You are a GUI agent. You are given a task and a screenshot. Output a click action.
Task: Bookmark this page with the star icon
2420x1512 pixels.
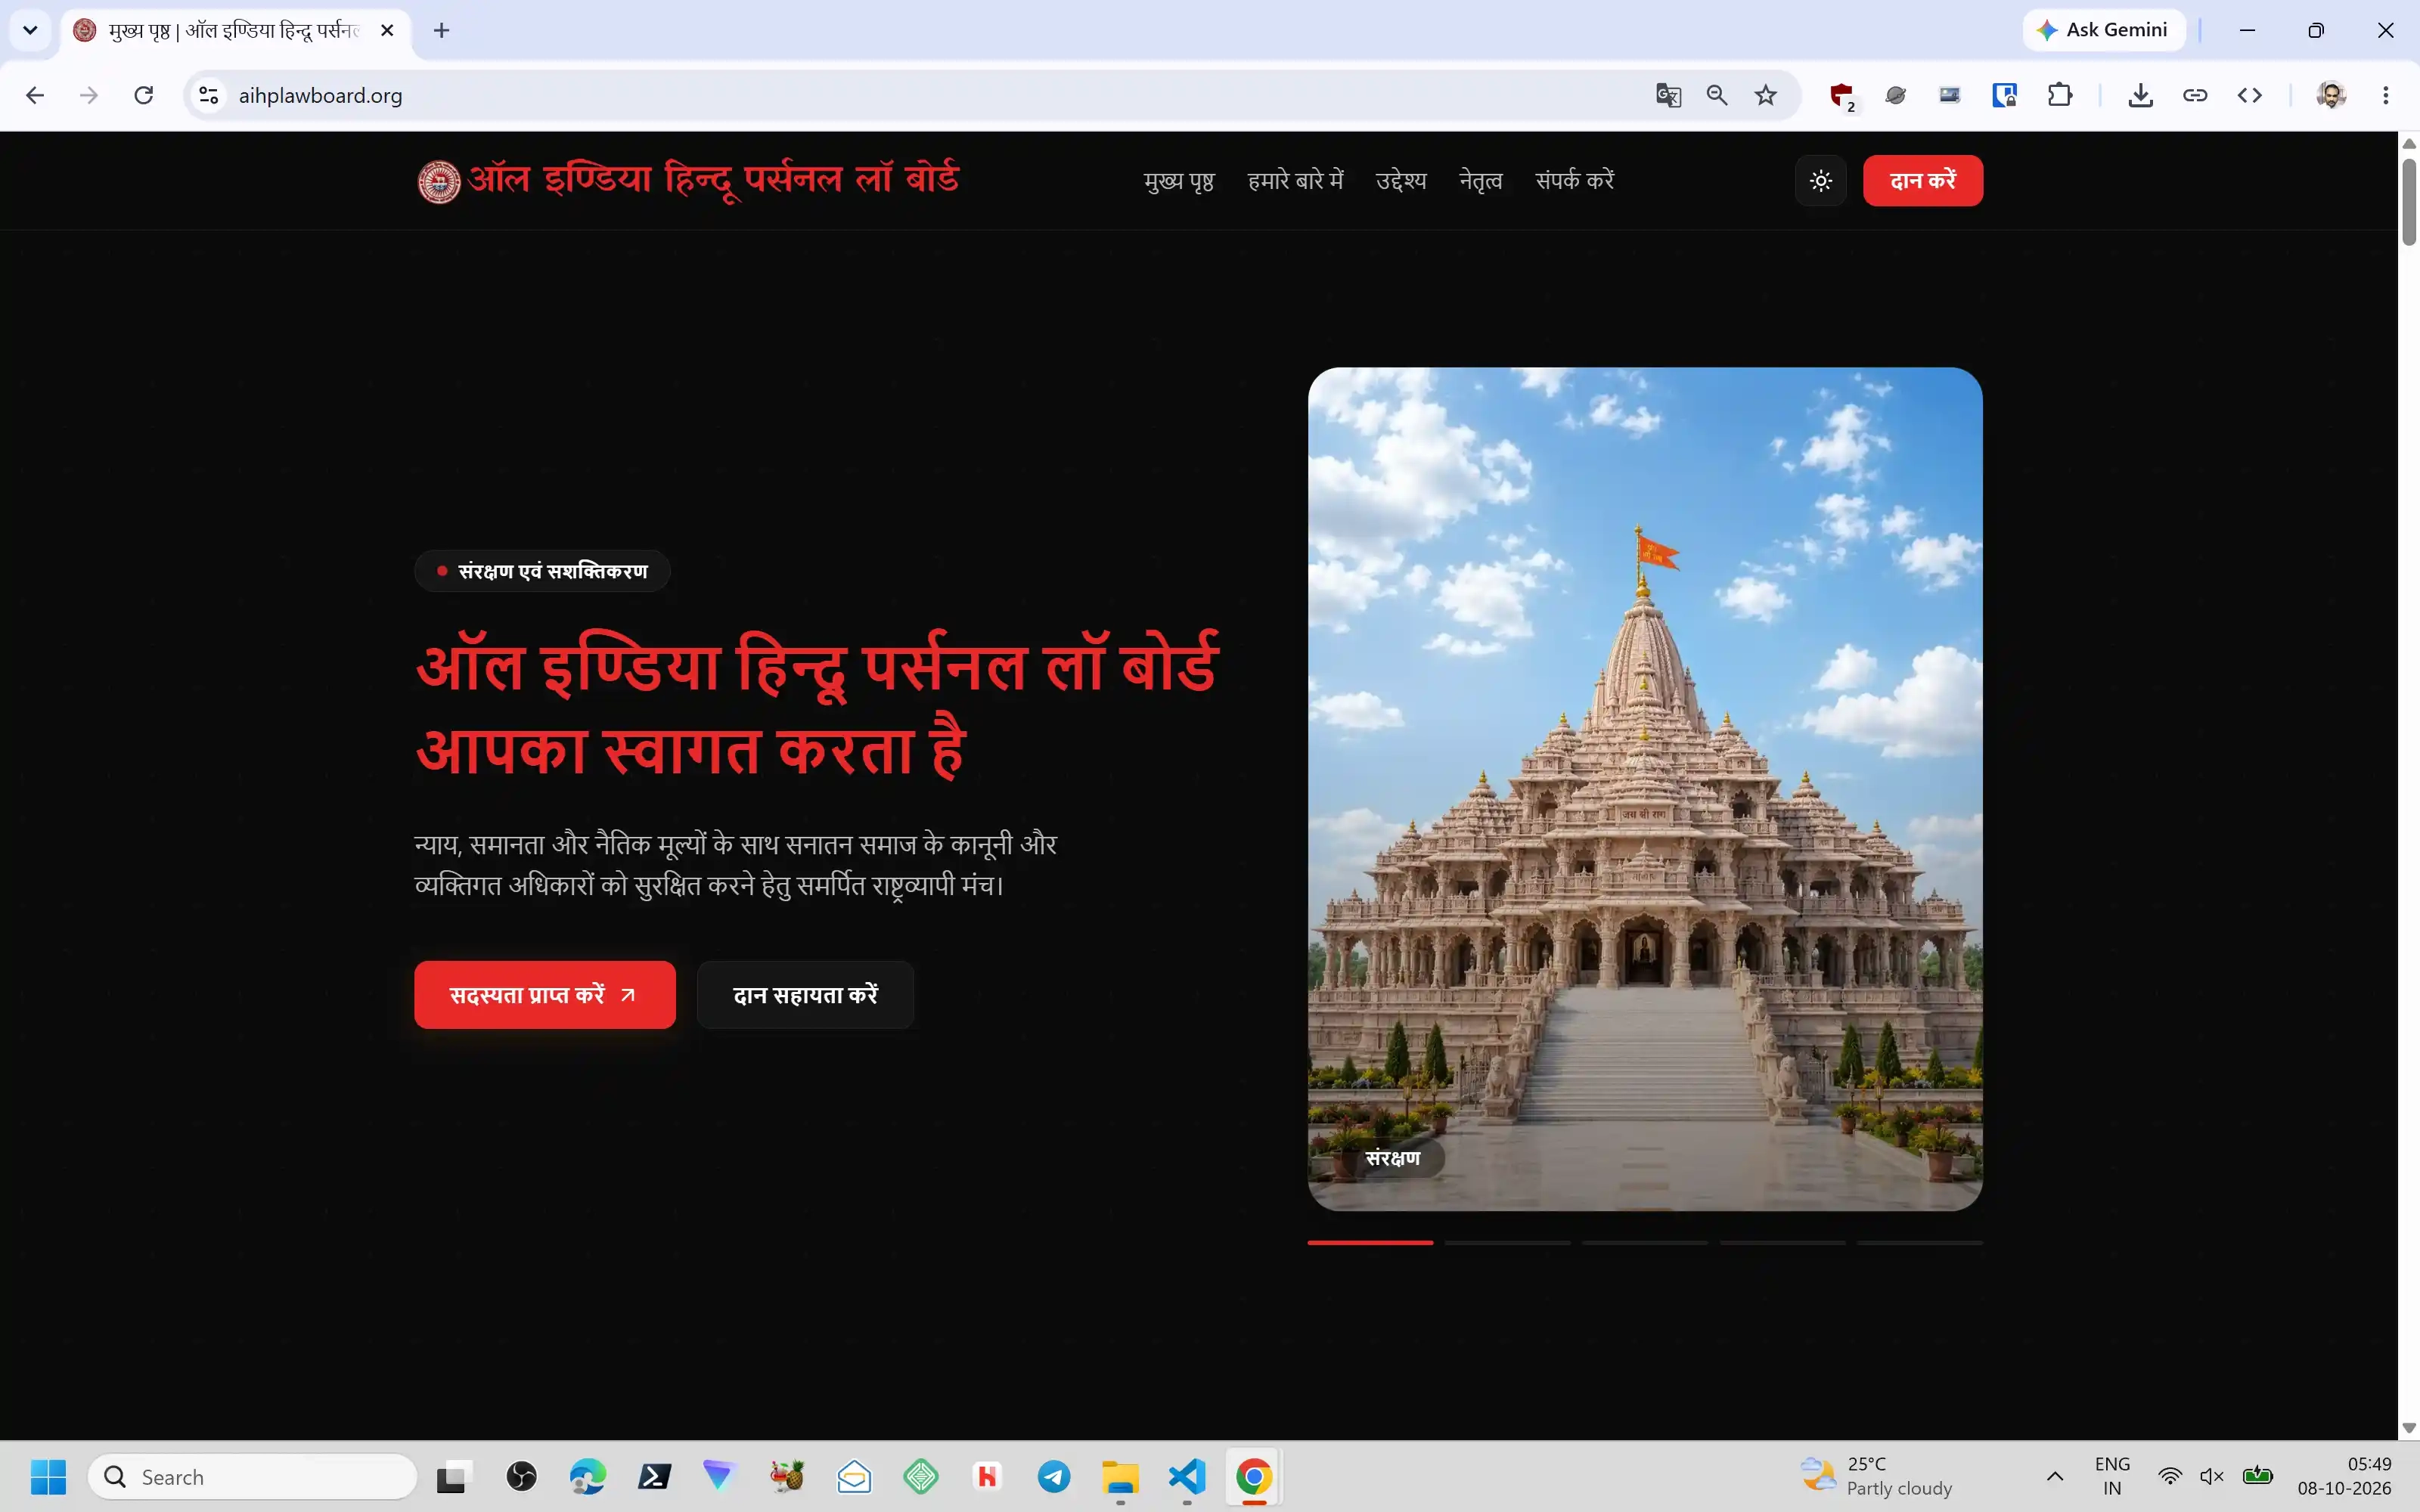click(1766, 95)
